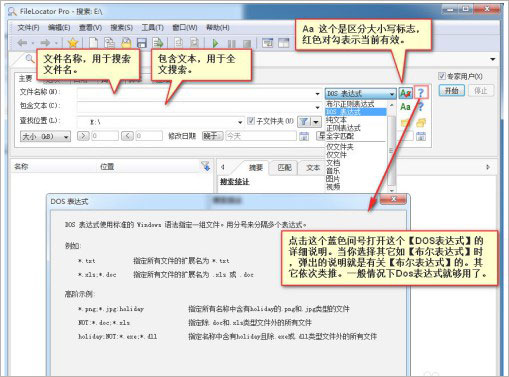Click the 开始 start button
The width and height of the screenshot is (509, 377).
pos(452,90)
